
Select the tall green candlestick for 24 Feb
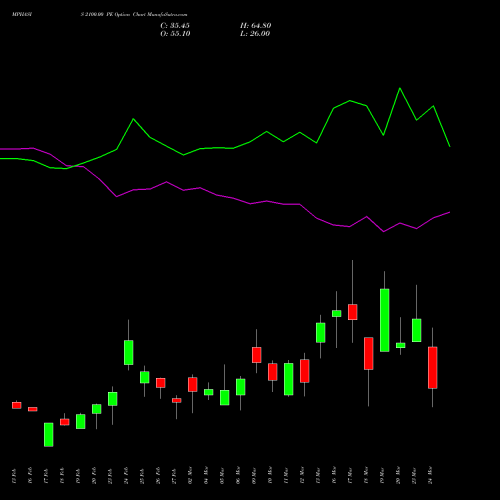pyautogui.click(x=129, y=352)
